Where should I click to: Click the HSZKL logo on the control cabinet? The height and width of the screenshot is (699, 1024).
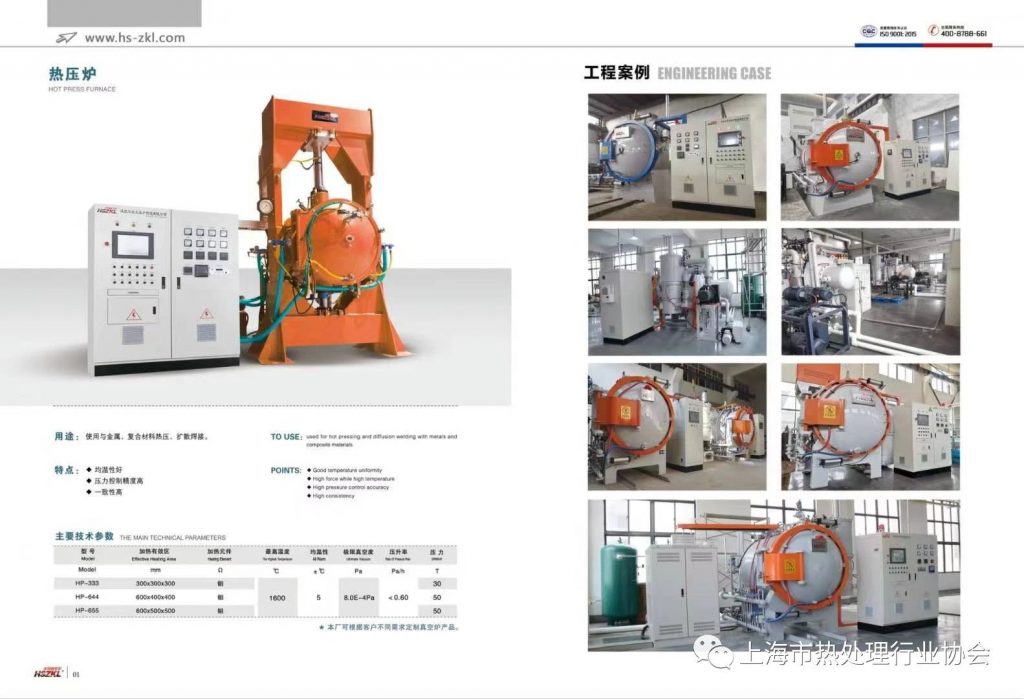(x=109, y=210)
